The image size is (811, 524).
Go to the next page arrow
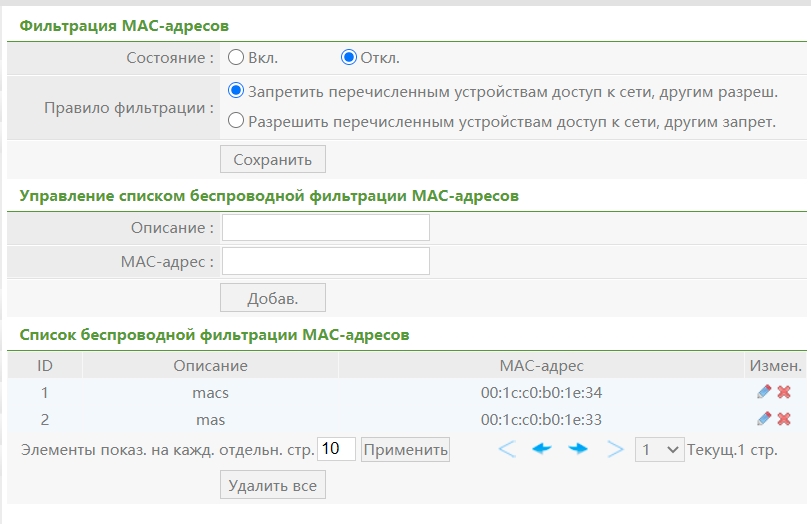tap(578, 449)
